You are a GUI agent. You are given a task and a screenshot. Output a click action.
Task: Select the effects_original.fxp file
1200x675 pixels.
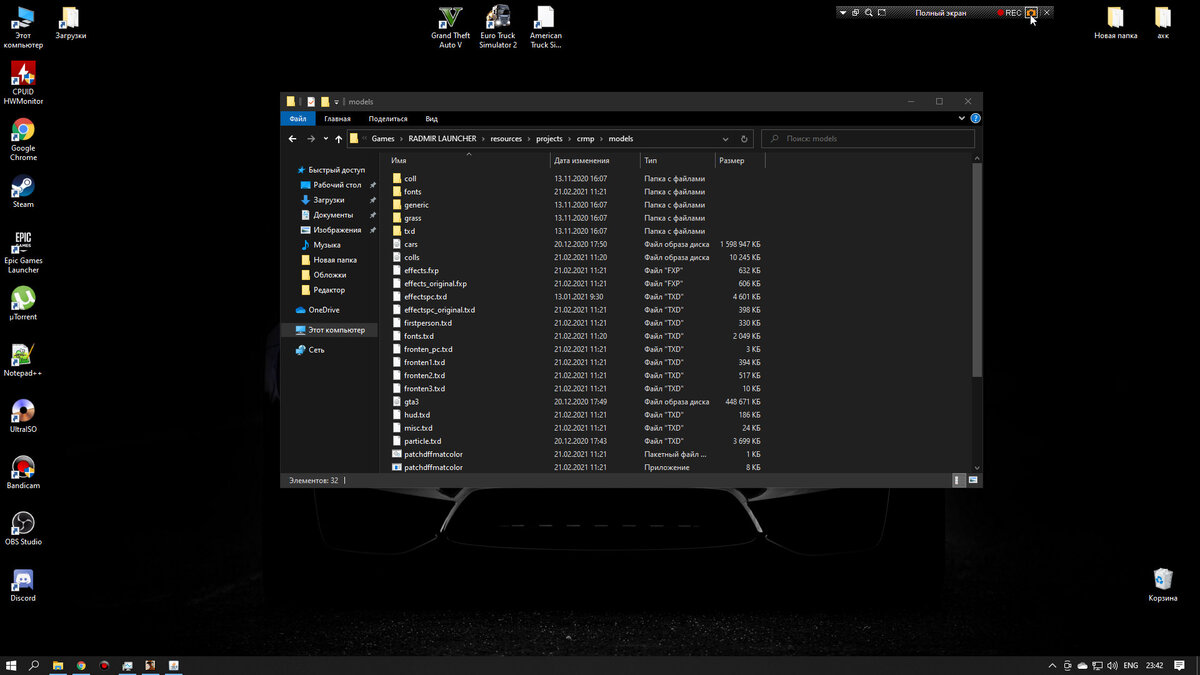pyautogui.click(x=577, y=284)
